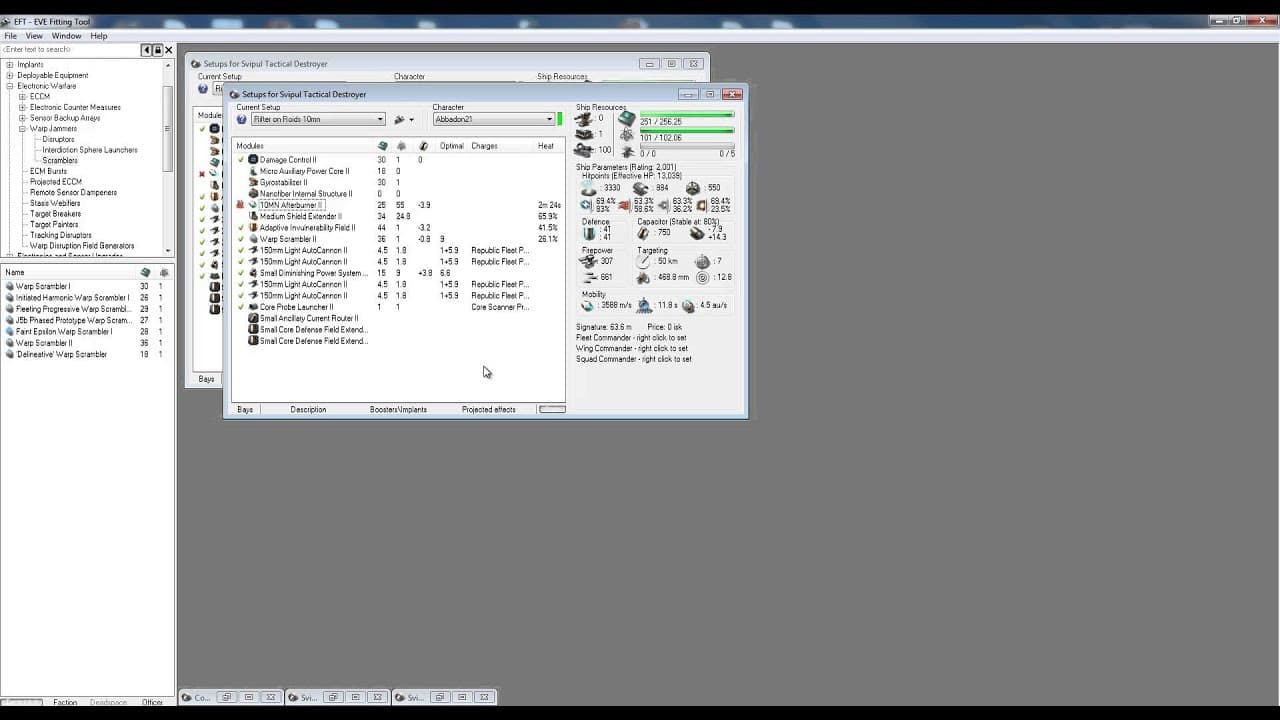Collapse the Warp Jammers tree node
This screenshot has height=720, width=1280.
tap(23, 129)
